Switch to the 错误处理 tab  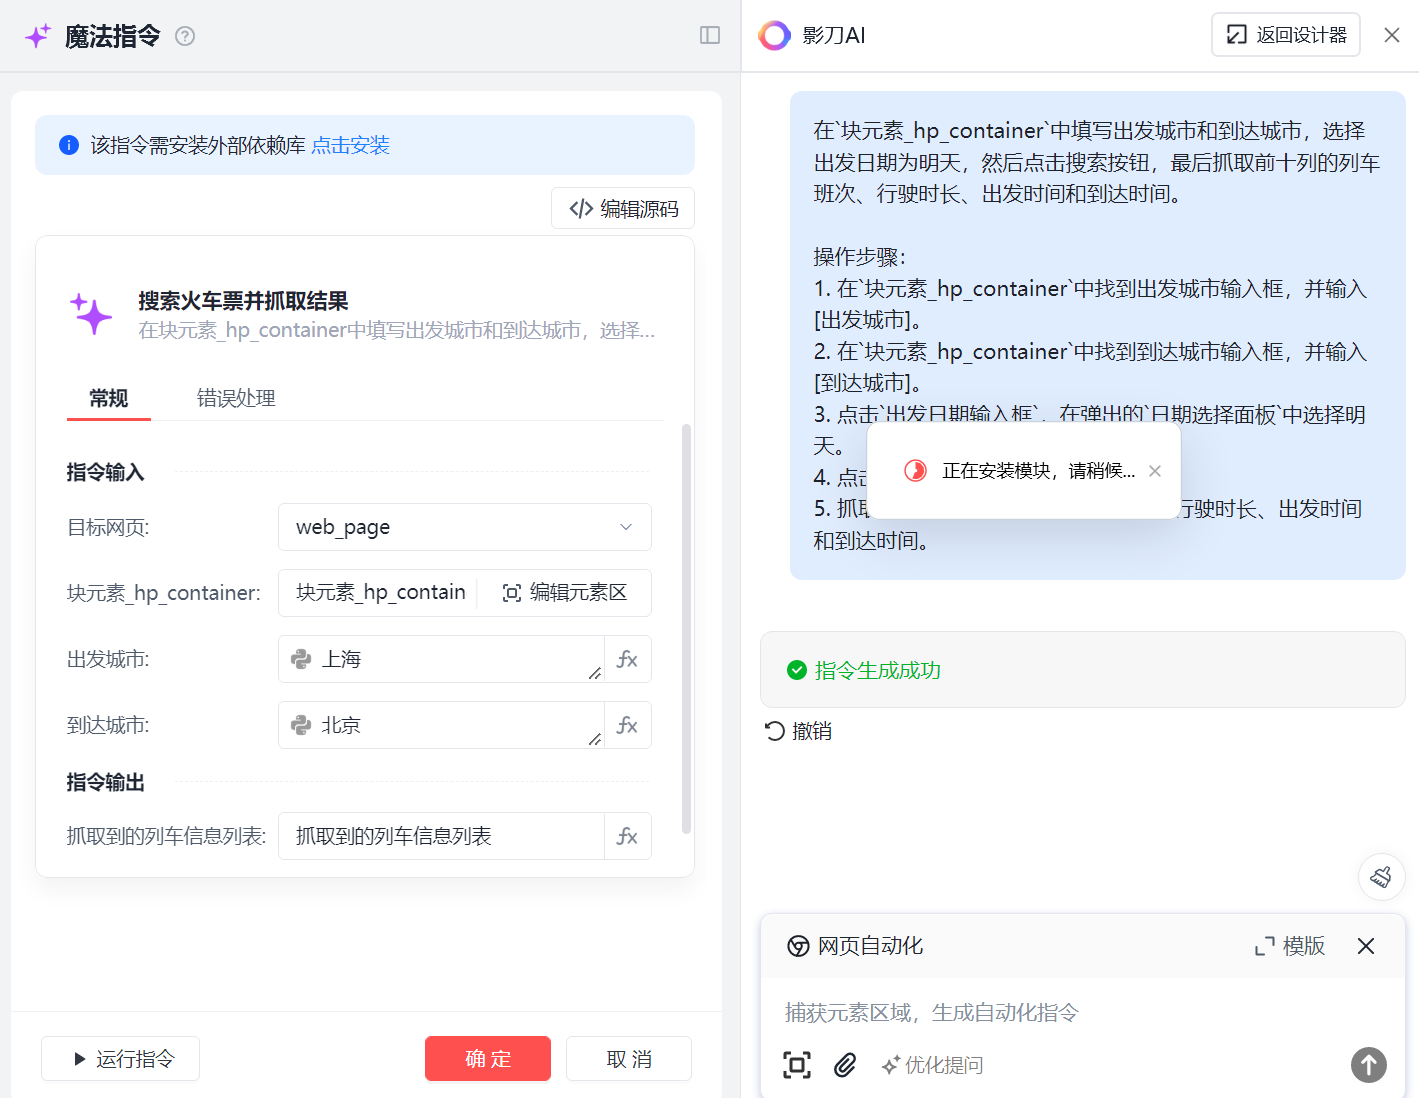236,398
